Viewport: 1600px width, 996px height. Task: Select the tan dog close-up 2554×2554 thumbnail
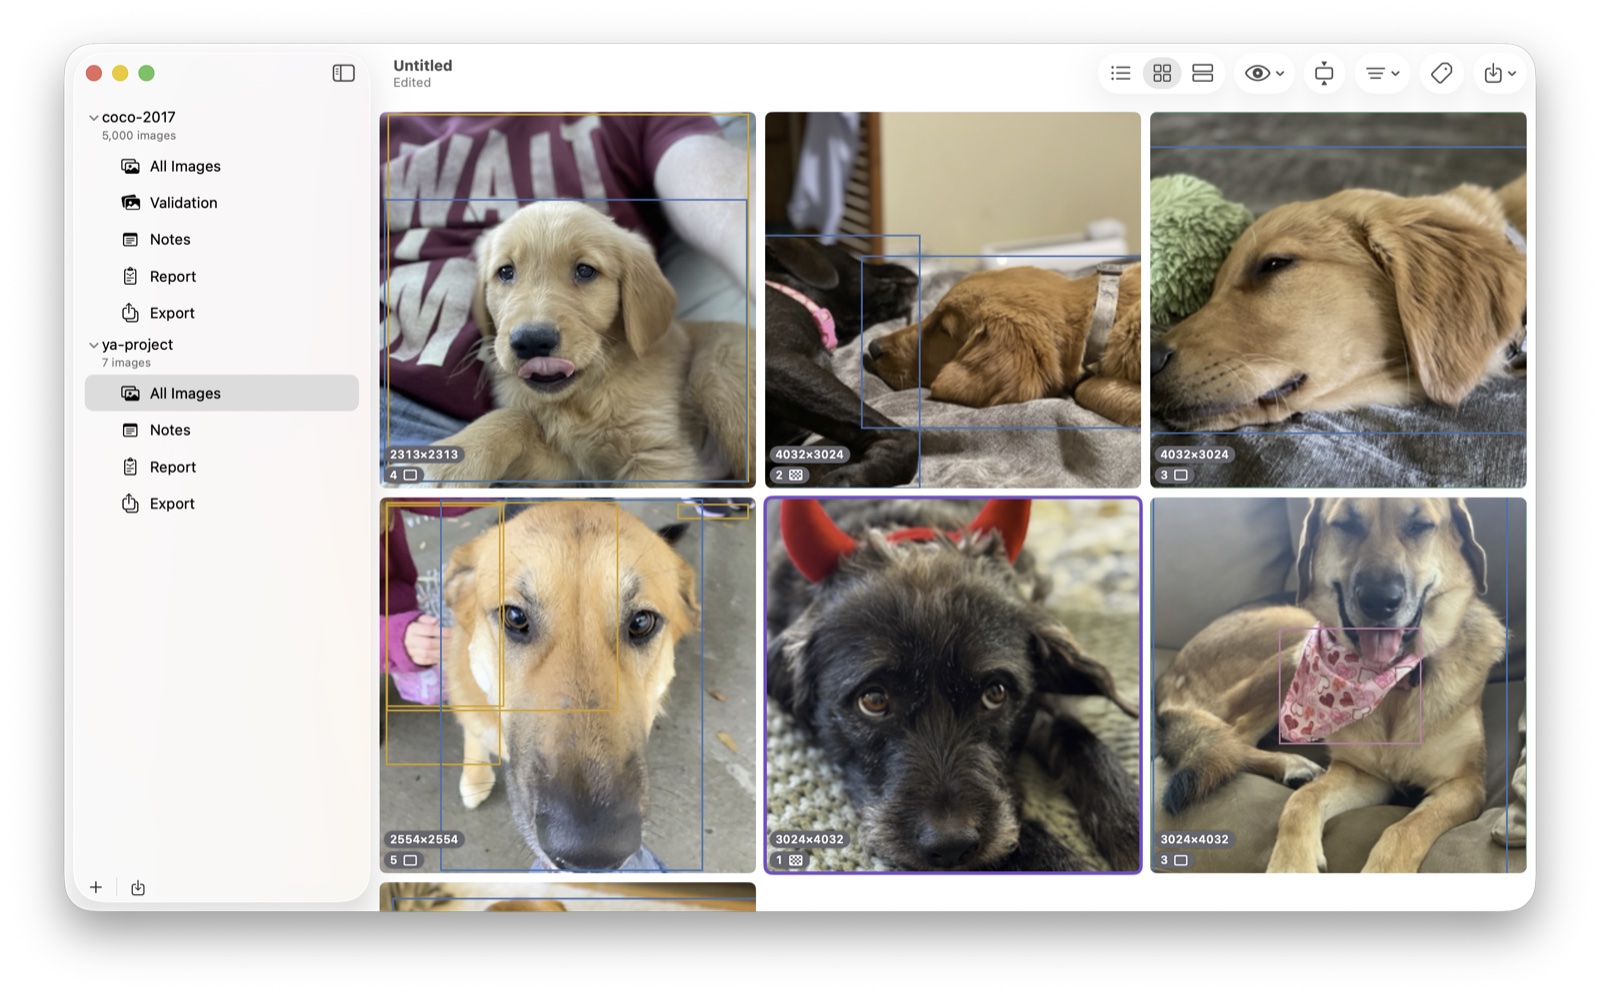[567, 685]
